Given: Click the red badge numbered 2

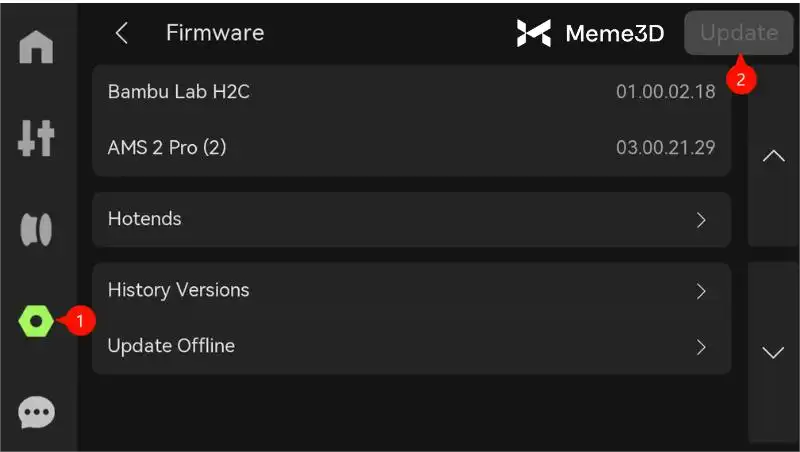Looking at the screenshot, I should tap(740, 78).
